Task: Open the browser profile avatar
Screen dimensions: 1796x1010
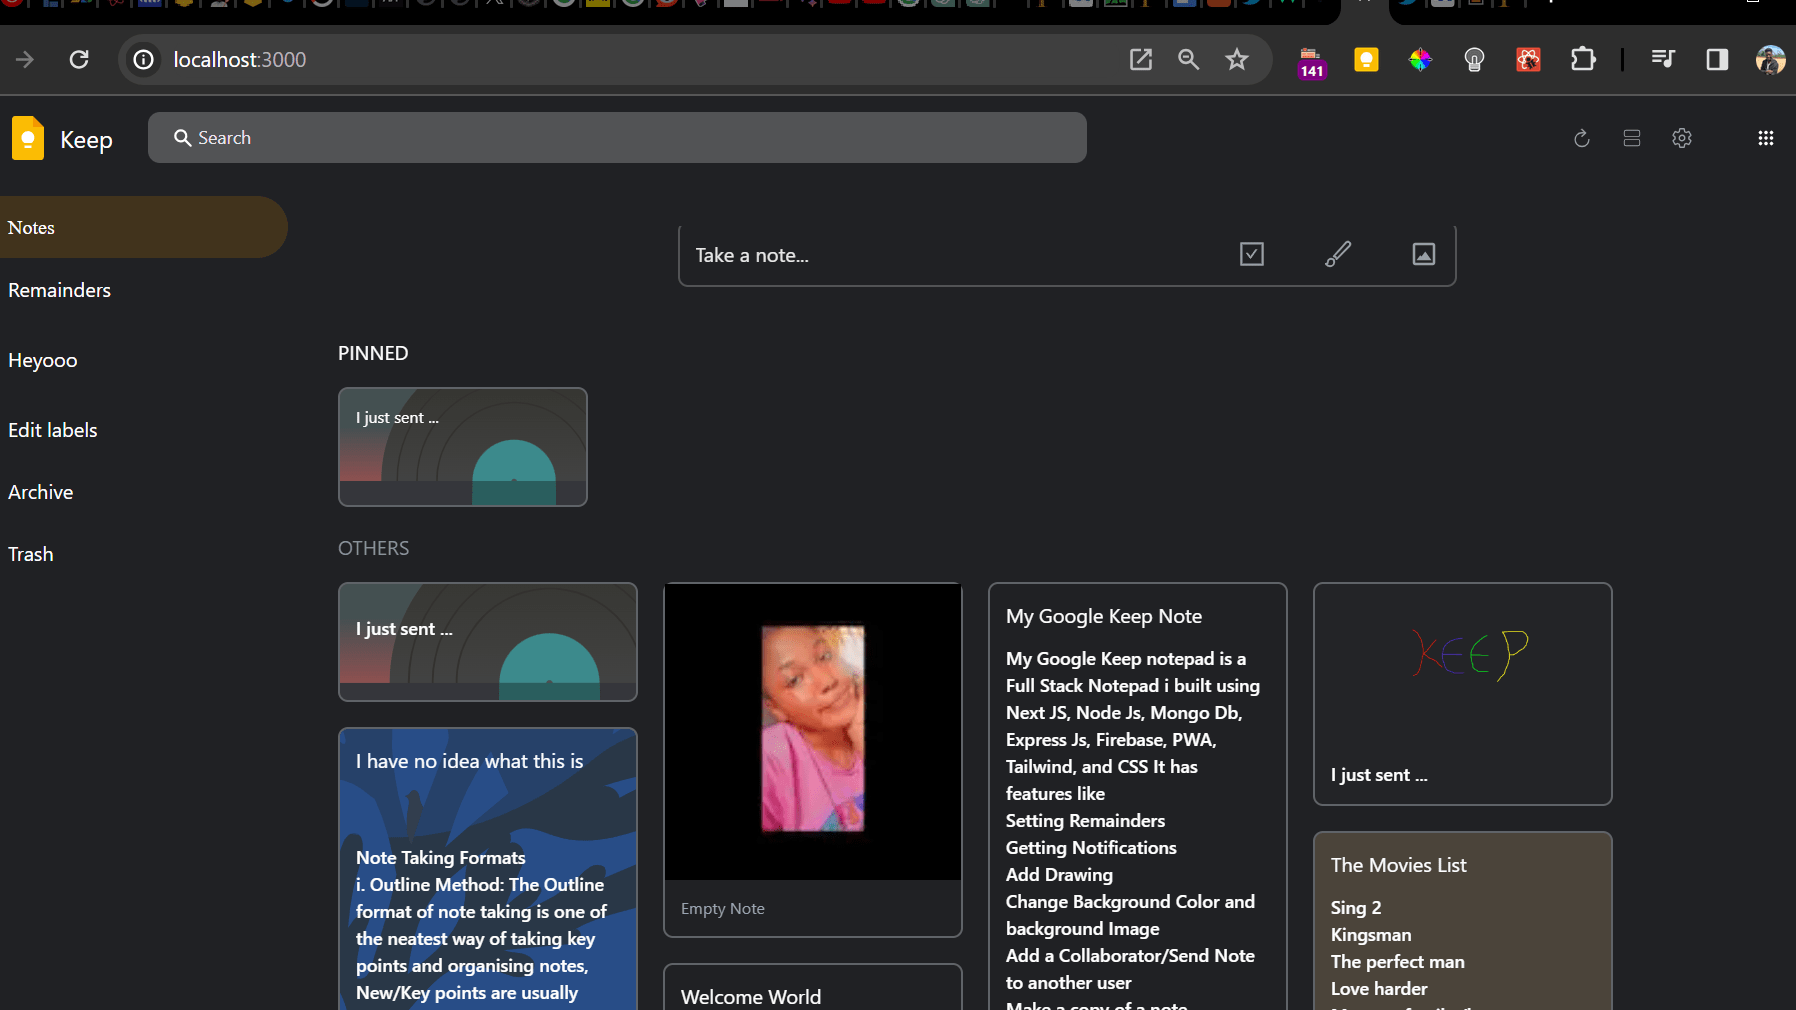Action: pos(1770,59)
